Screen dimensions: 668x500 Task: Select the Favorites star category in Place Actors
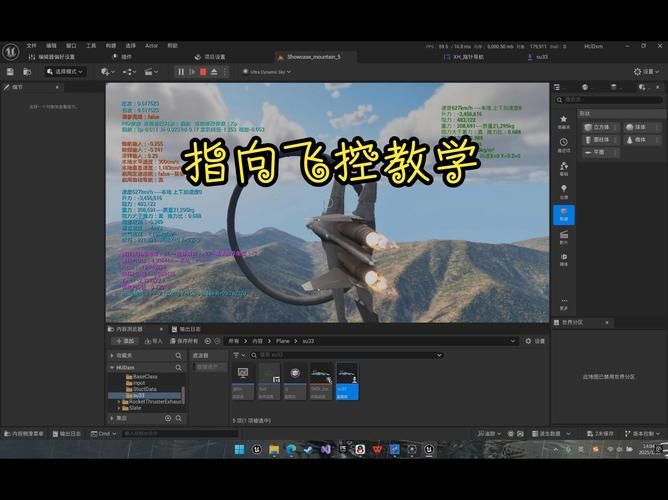564,122
